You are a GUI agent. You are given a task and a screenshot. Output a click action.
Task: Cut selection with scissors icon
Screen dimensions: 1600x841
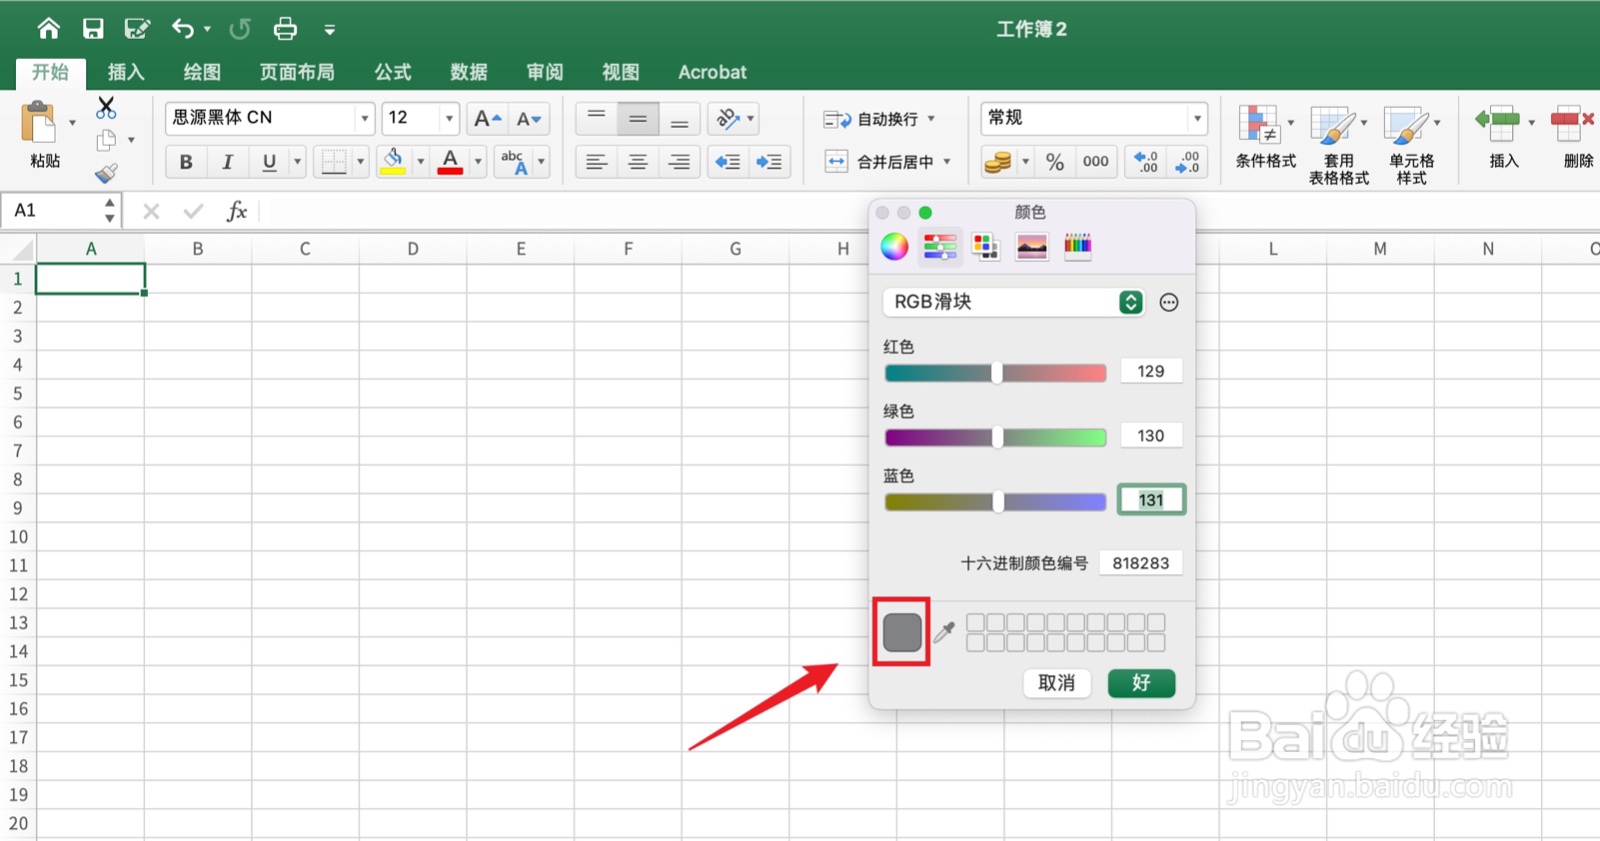pos(106,107)
